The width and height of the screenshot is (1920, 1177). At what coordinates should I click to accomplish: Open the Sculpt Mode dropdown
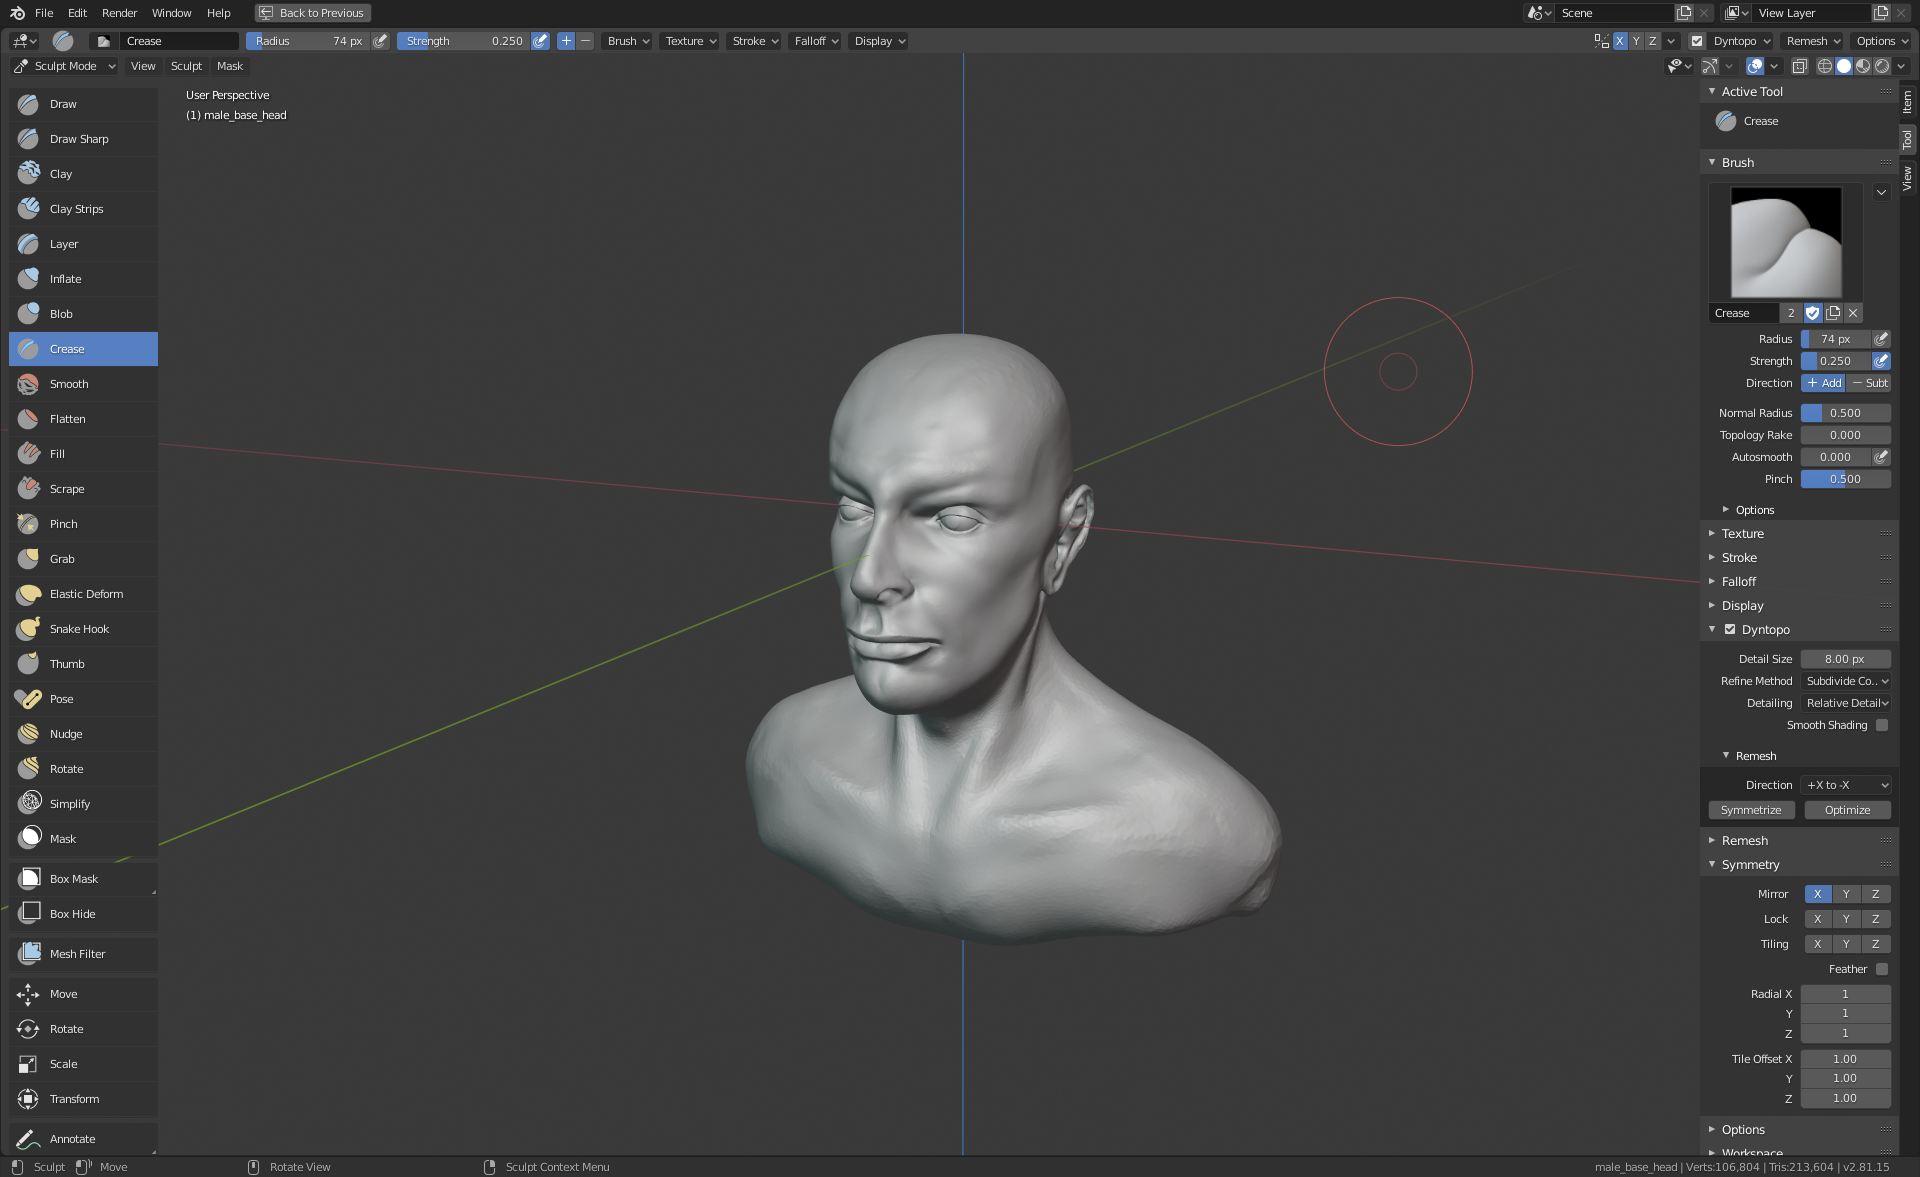(65, 66)
